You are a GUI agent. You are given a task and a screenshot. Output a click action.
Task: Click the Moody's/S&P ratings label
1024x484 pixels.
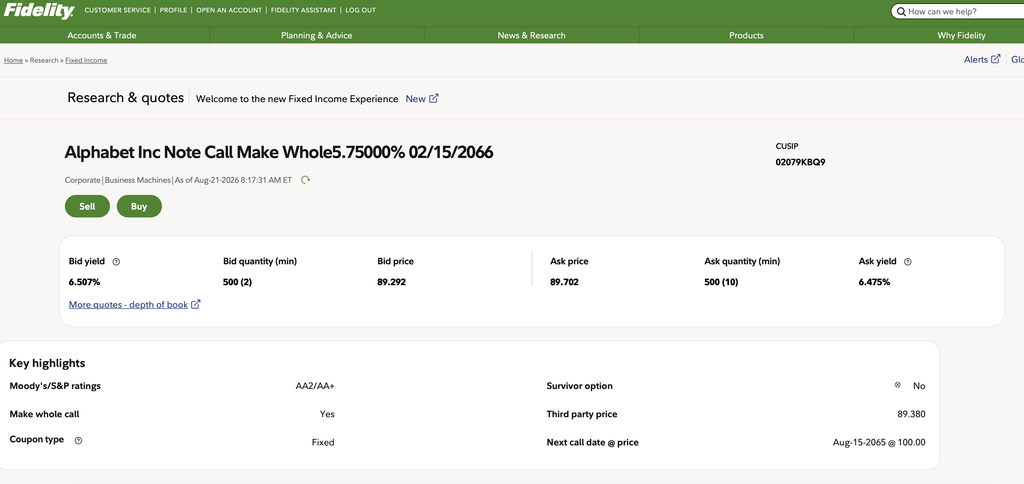pos(55,386)
